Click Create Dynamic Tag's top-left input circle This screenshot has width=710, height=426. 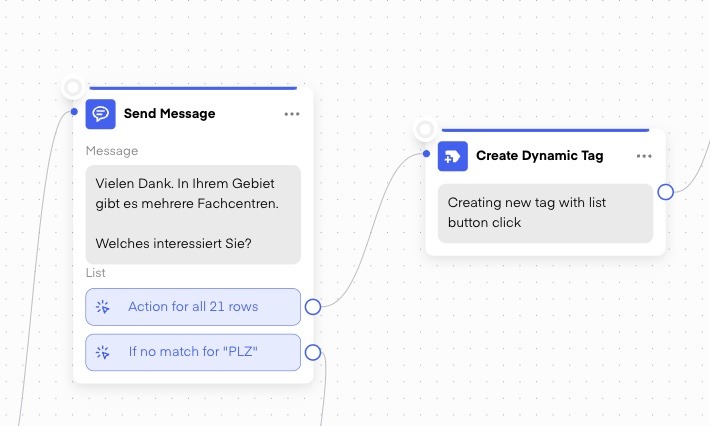pyautogui.click(x=425, y=130)
